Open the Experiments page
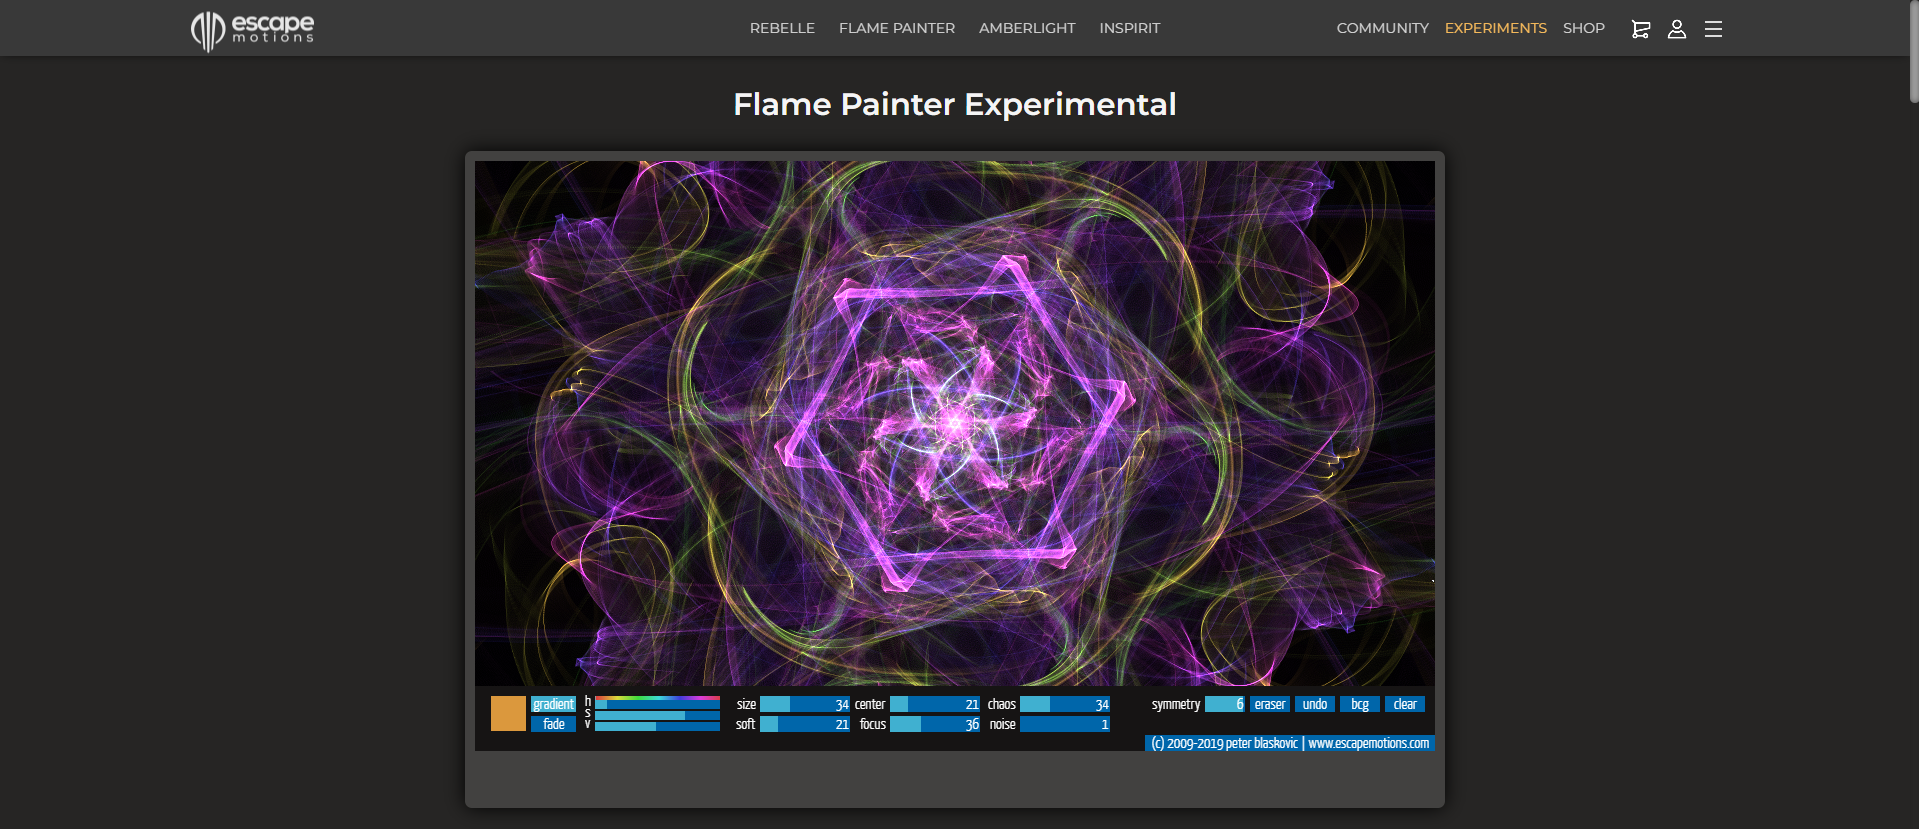Image resolution: width=1919 pixels, height=829 pixels. [x=1496, y=28]
